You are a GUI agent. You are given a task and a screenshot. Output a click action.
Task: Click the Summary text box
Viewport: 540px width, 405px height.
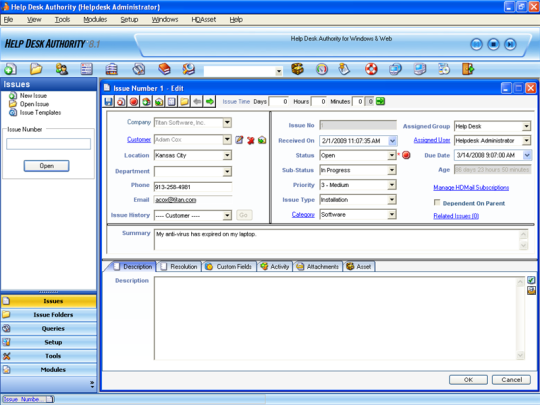(x=336, y=240)
